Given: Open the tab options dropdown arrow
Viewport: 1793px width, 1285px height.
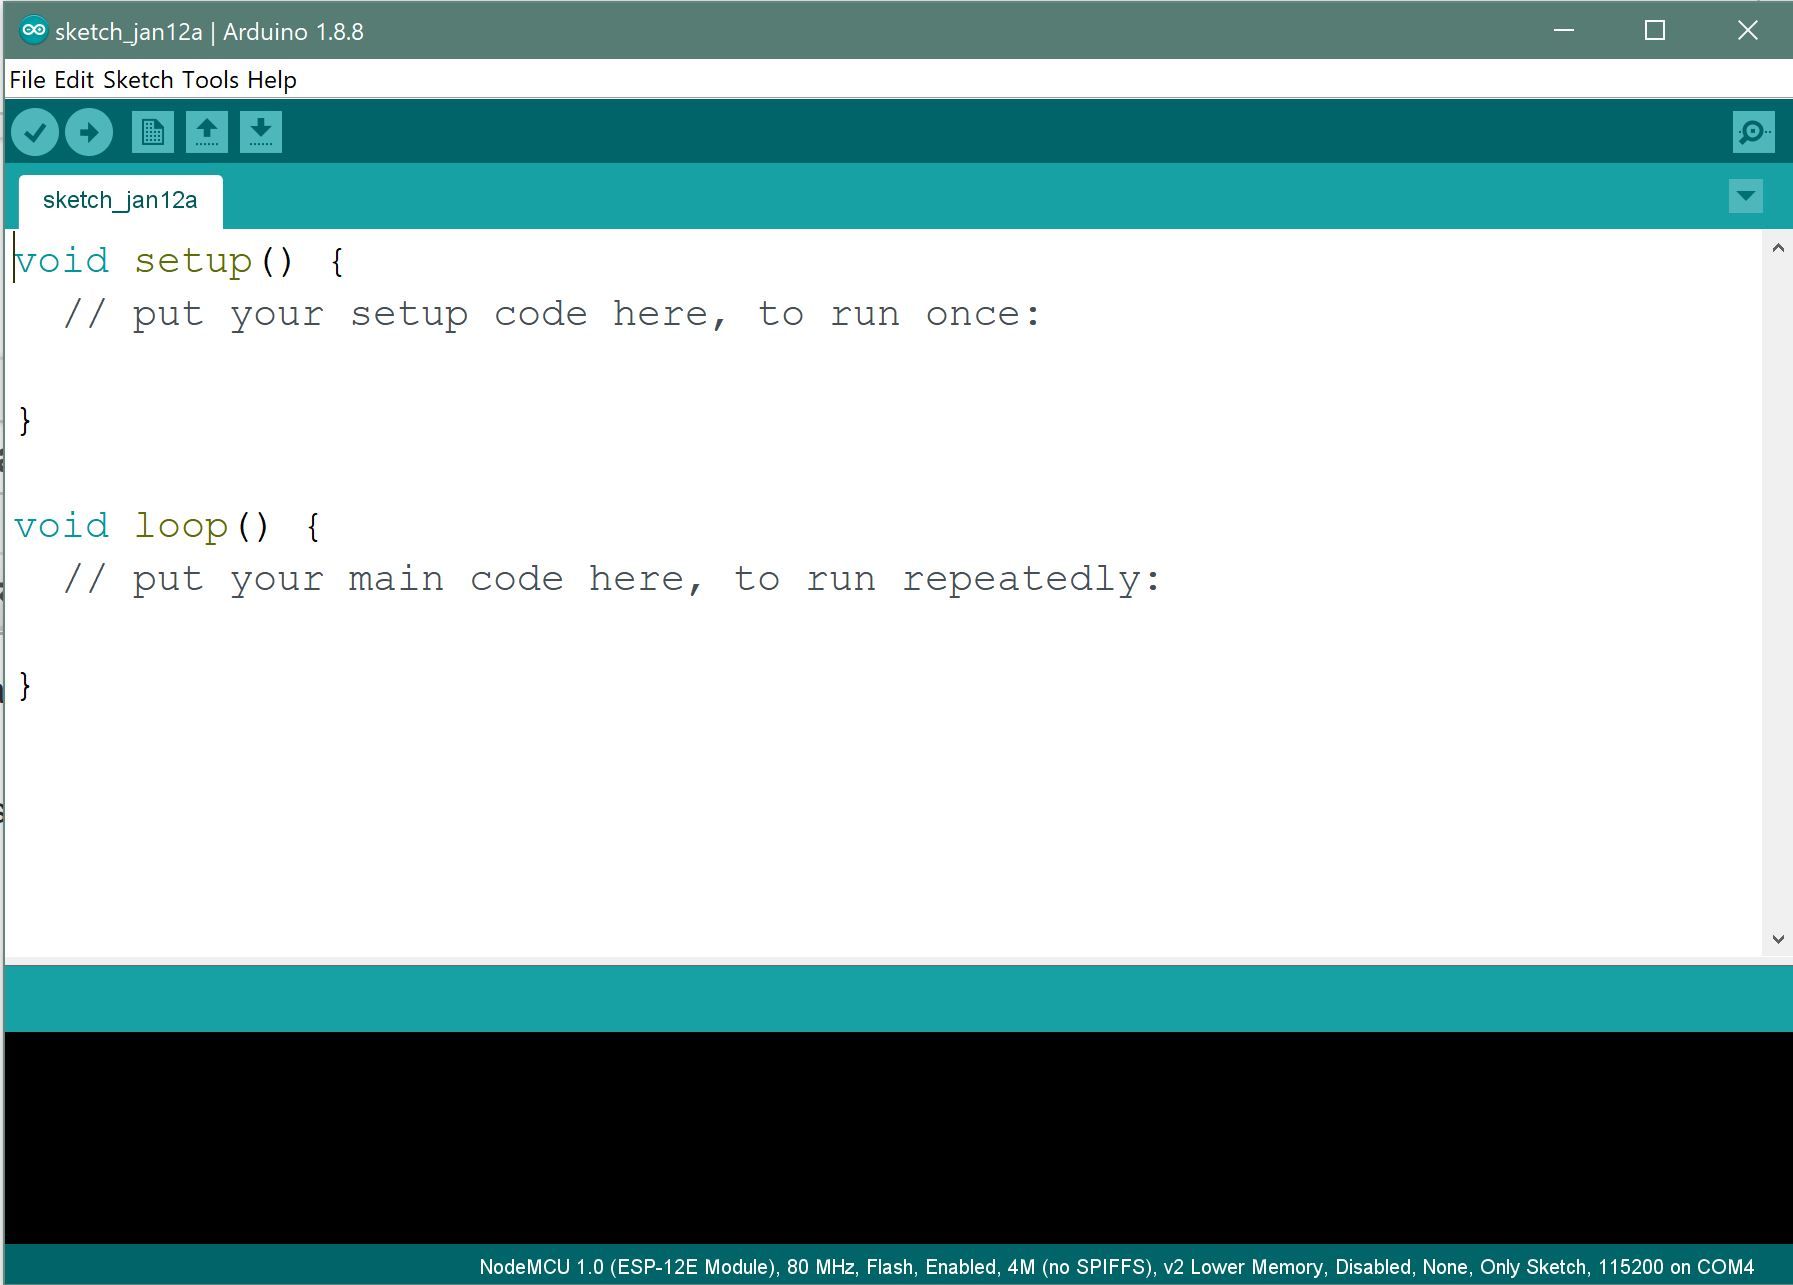Looking at the screenshot, I should pyautogui.click(x=1746, y=196).
